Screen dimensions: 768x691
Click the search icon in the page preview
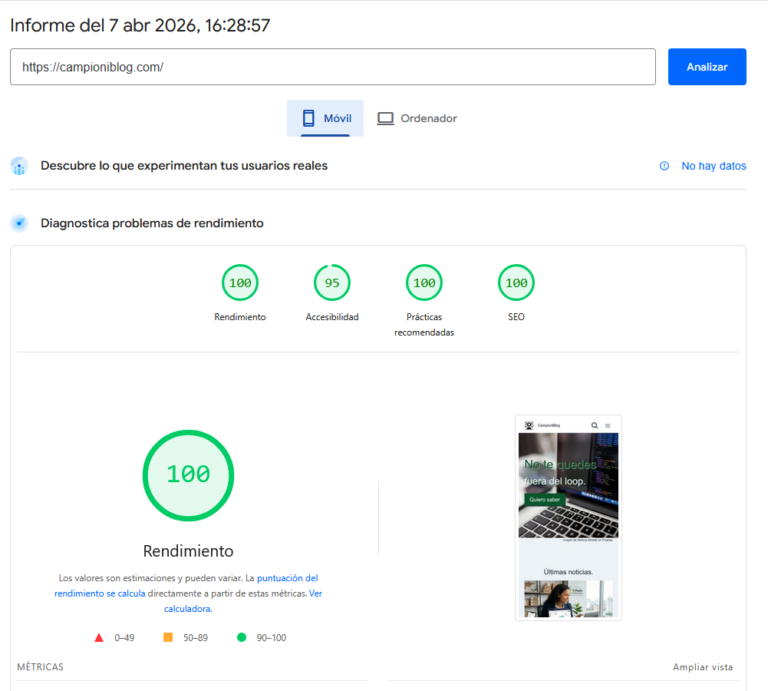pos(594,425)
